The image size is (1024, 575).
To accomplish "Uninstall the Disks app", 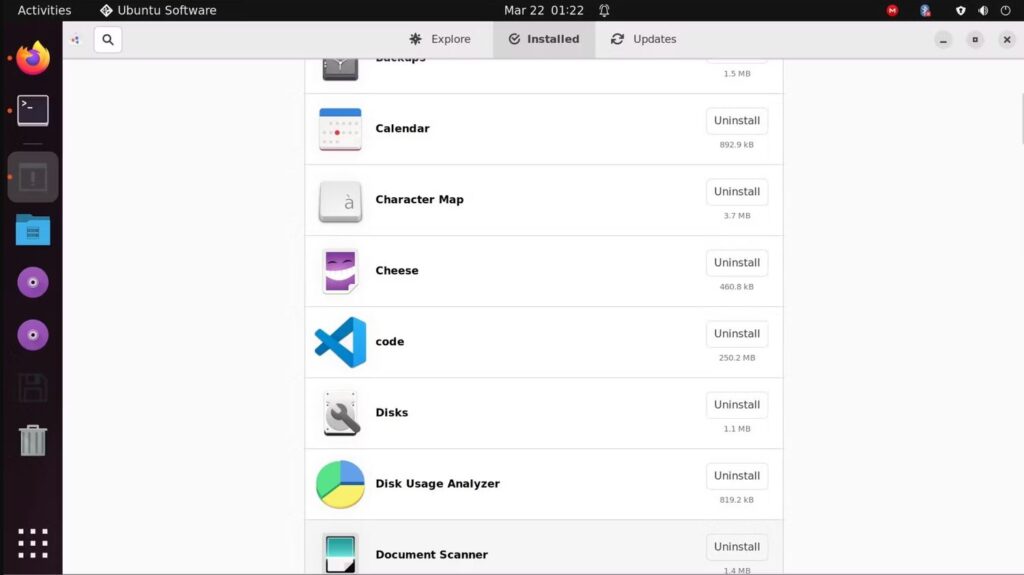I will [737, 405].
